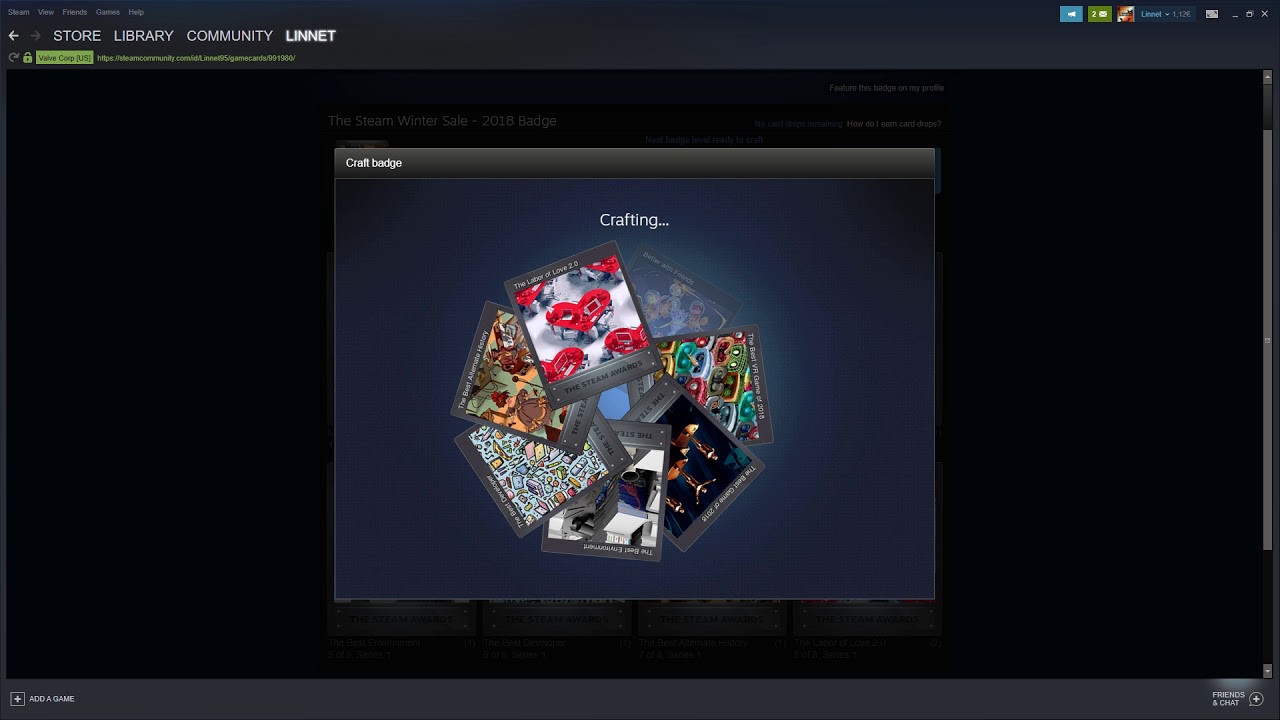The image size is (1280, 720).
Task: Open the Games menu
Action: click(108, 12)
